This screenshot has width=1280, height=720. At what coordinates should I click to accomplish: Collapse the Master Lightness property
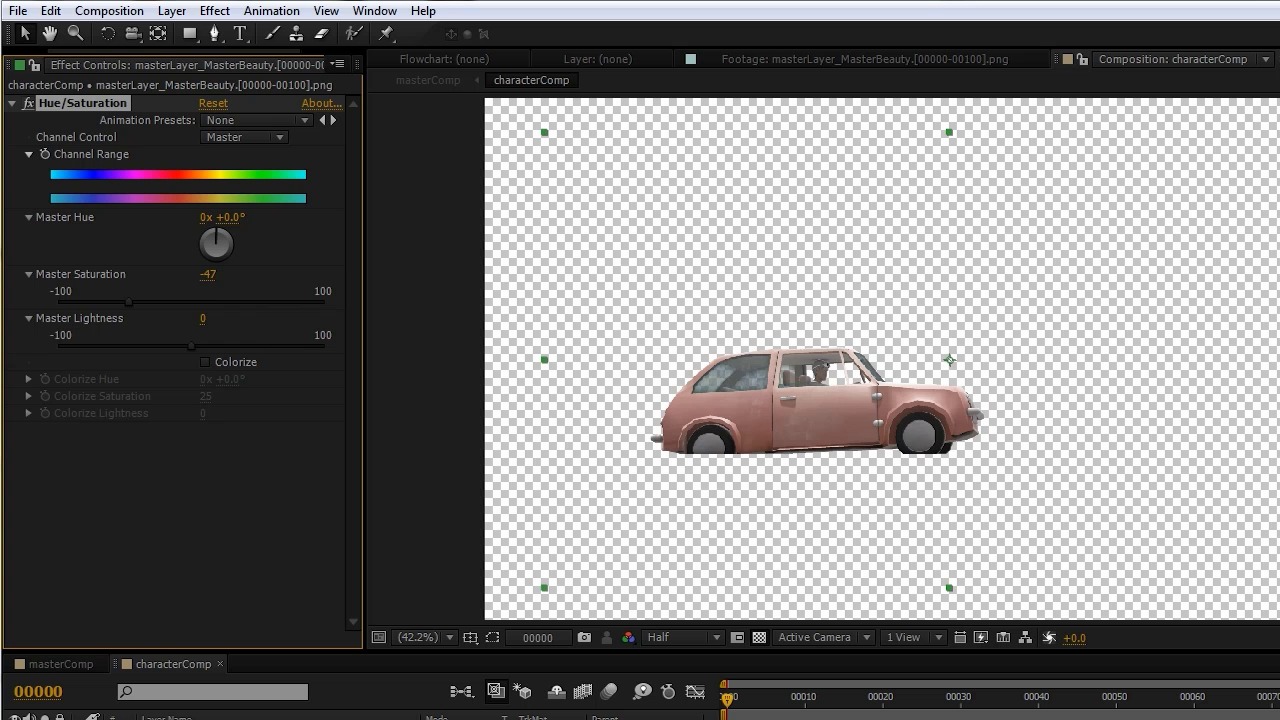tap(29, 318)
